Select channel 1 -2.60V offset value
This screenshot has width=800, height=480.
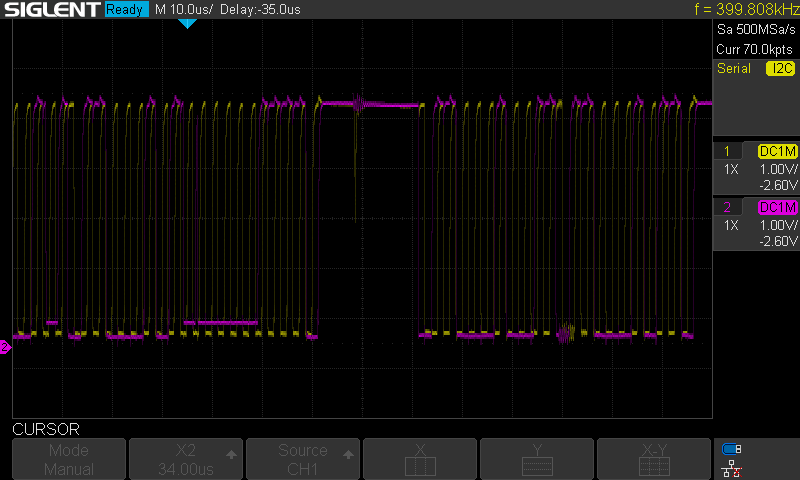coord(778,185)
